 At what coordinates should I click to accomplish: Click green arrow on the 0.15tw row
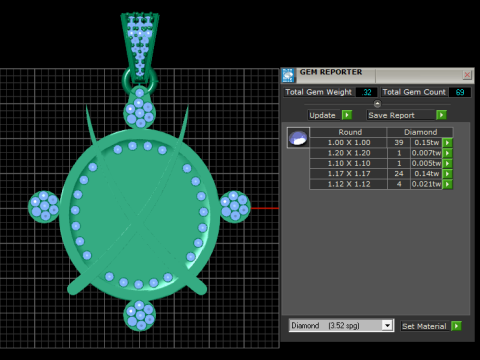[x=447, y=143]
